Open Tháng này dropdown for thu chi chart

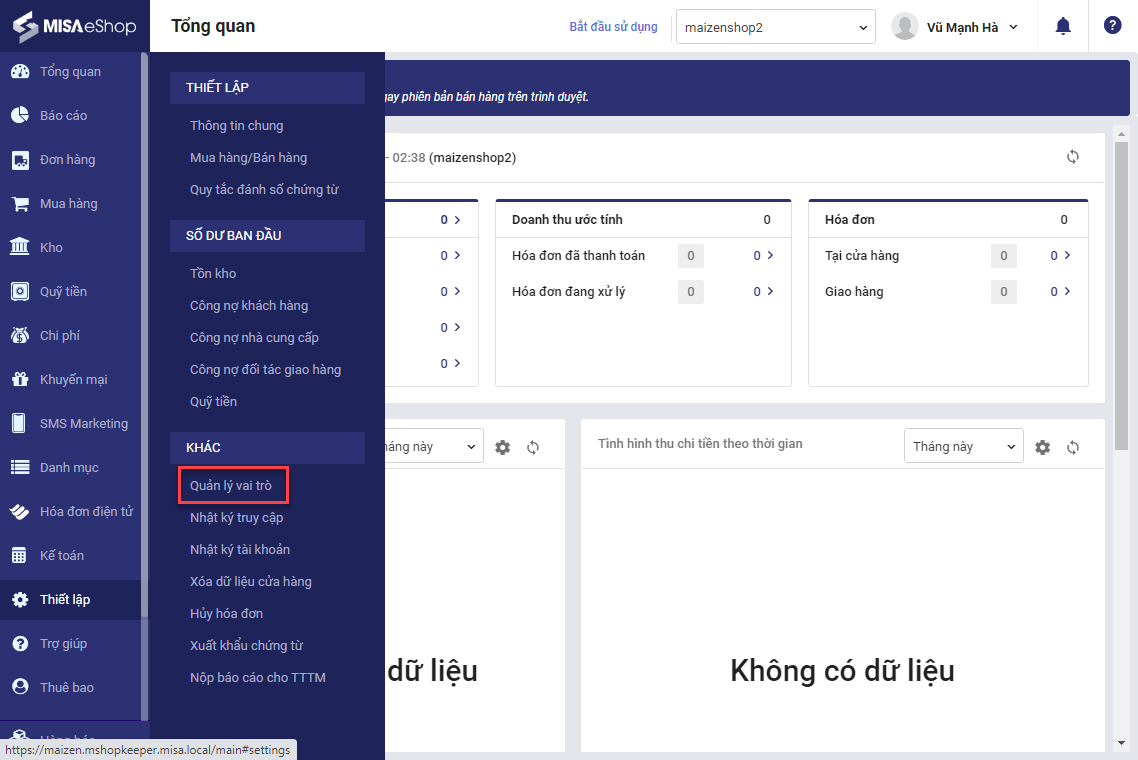tap(963, 446)
